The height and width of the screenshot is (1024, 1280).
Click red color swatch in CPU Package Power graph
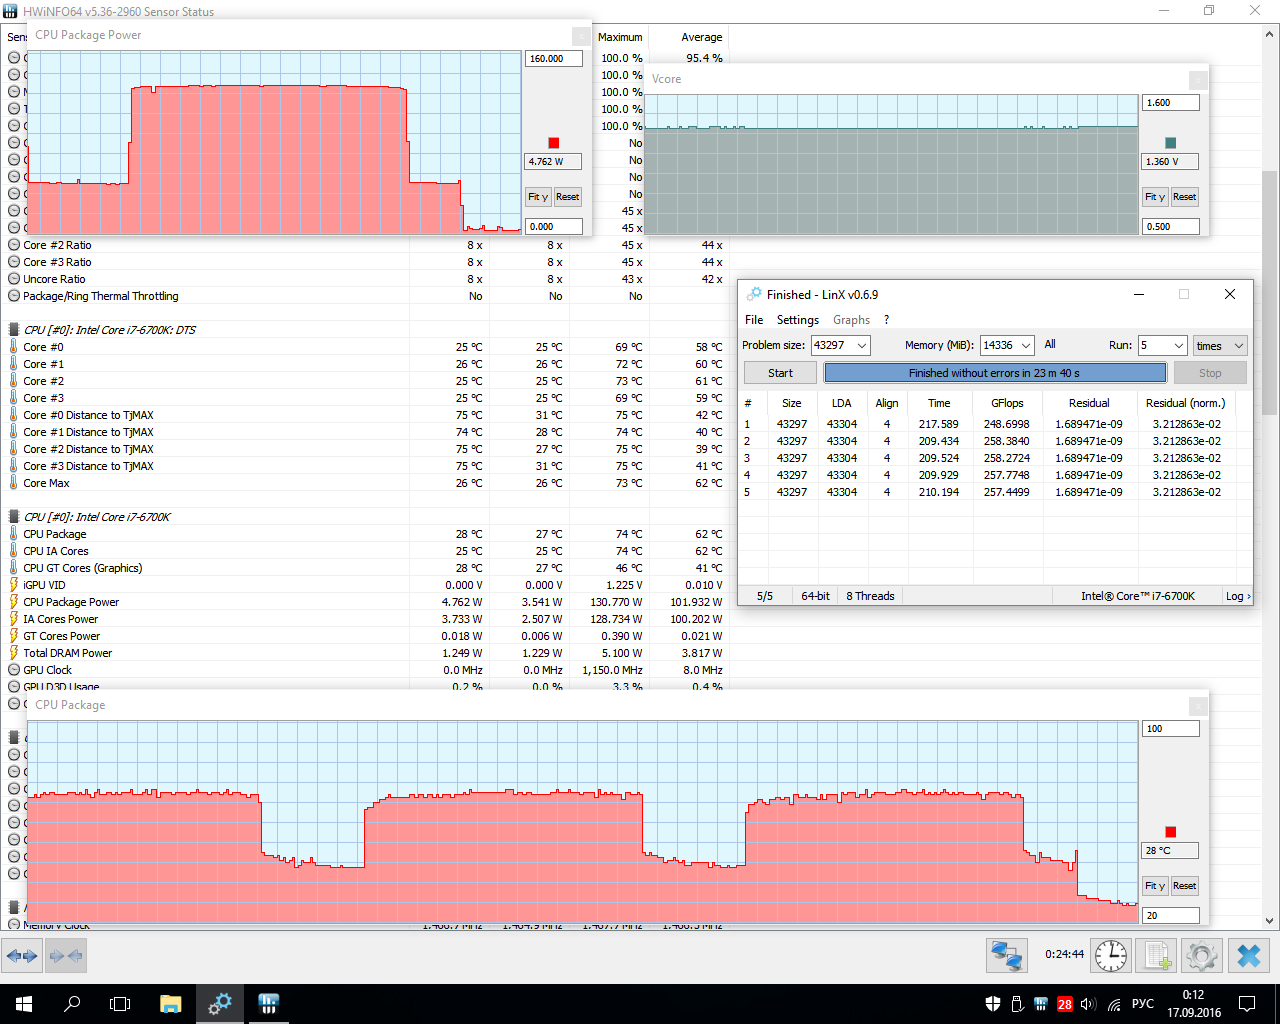click(x=554, y=143)
